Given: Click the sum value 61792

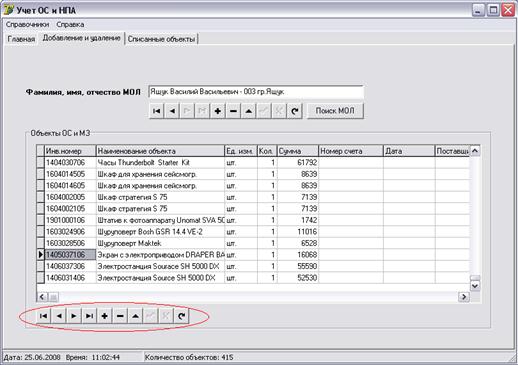Looking at the screenshot, I should 298,162.
